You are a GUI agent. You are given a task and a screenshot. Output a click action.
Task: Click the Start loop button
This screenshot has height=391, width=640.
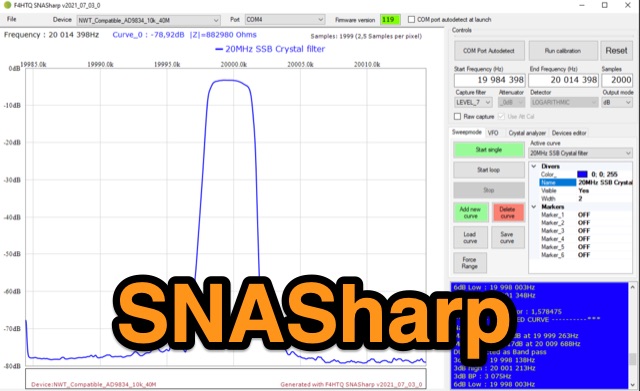tap(489, 170)
